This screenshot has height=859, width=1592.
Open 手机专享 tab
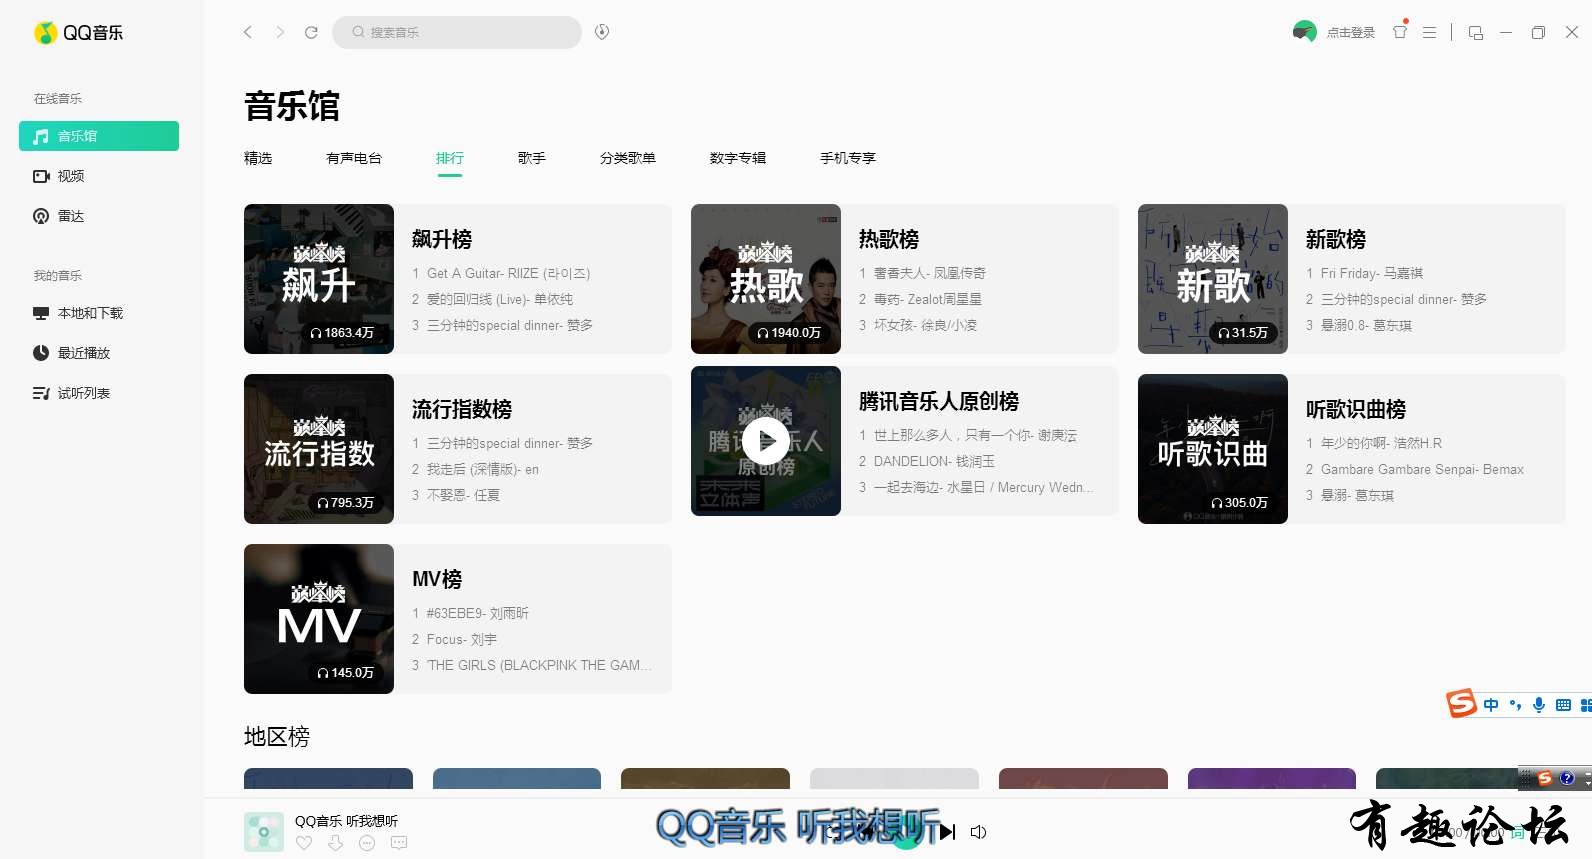(848, 158)
